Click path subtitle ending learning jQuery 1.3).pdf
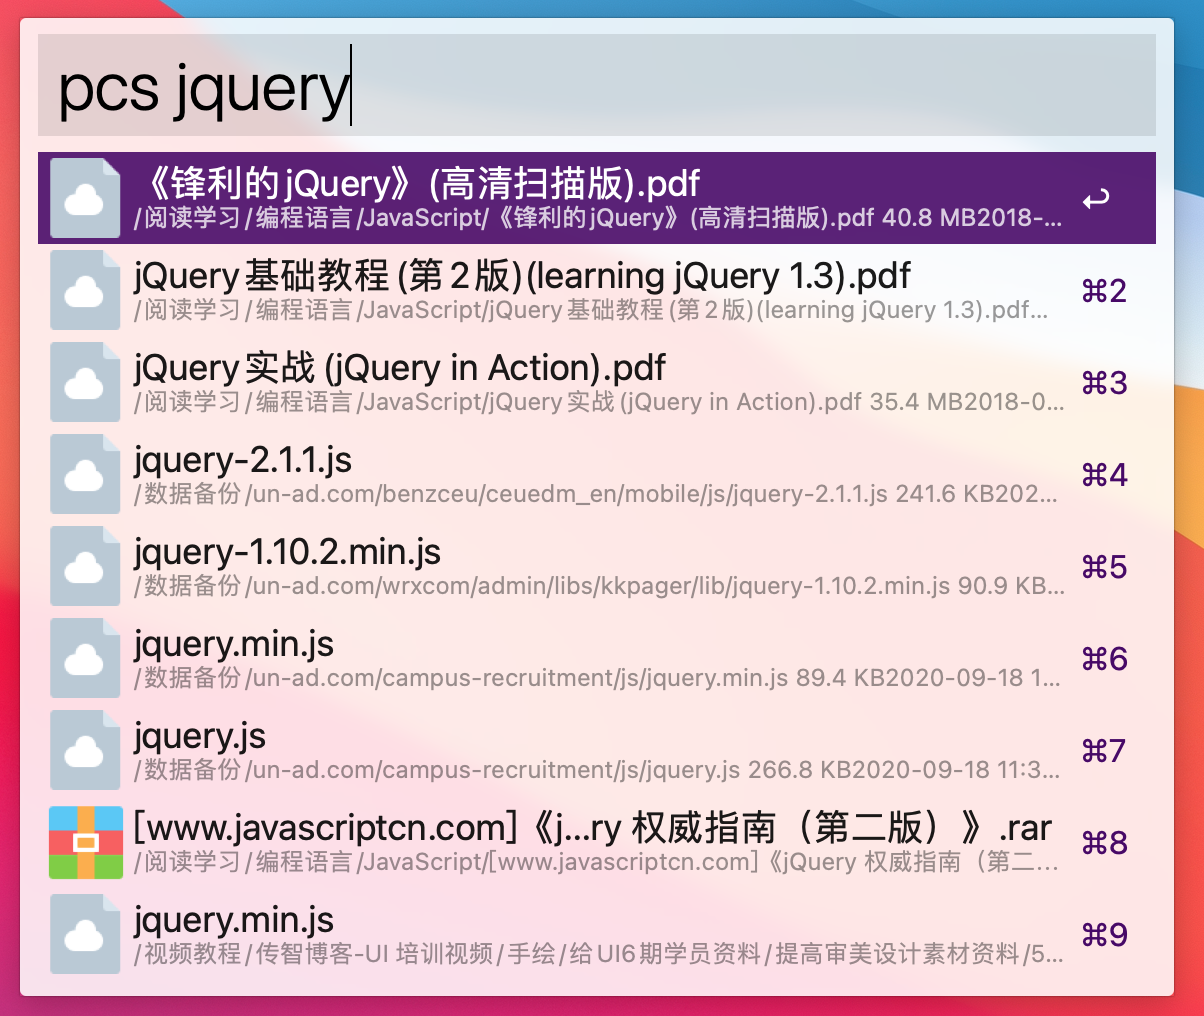Image resolution: width=1204 pixels, height=1016 pixels. 591,310
